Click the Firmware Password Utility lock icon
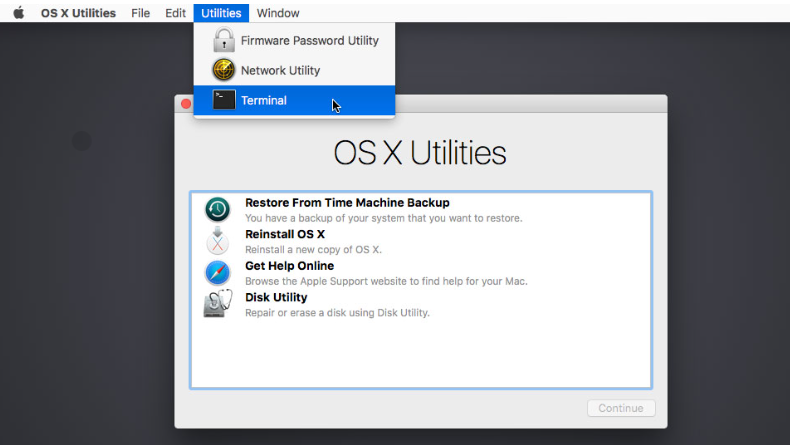The width and height of the screenshot is (790, 445). pyautogui.click(x=224, y=41)
